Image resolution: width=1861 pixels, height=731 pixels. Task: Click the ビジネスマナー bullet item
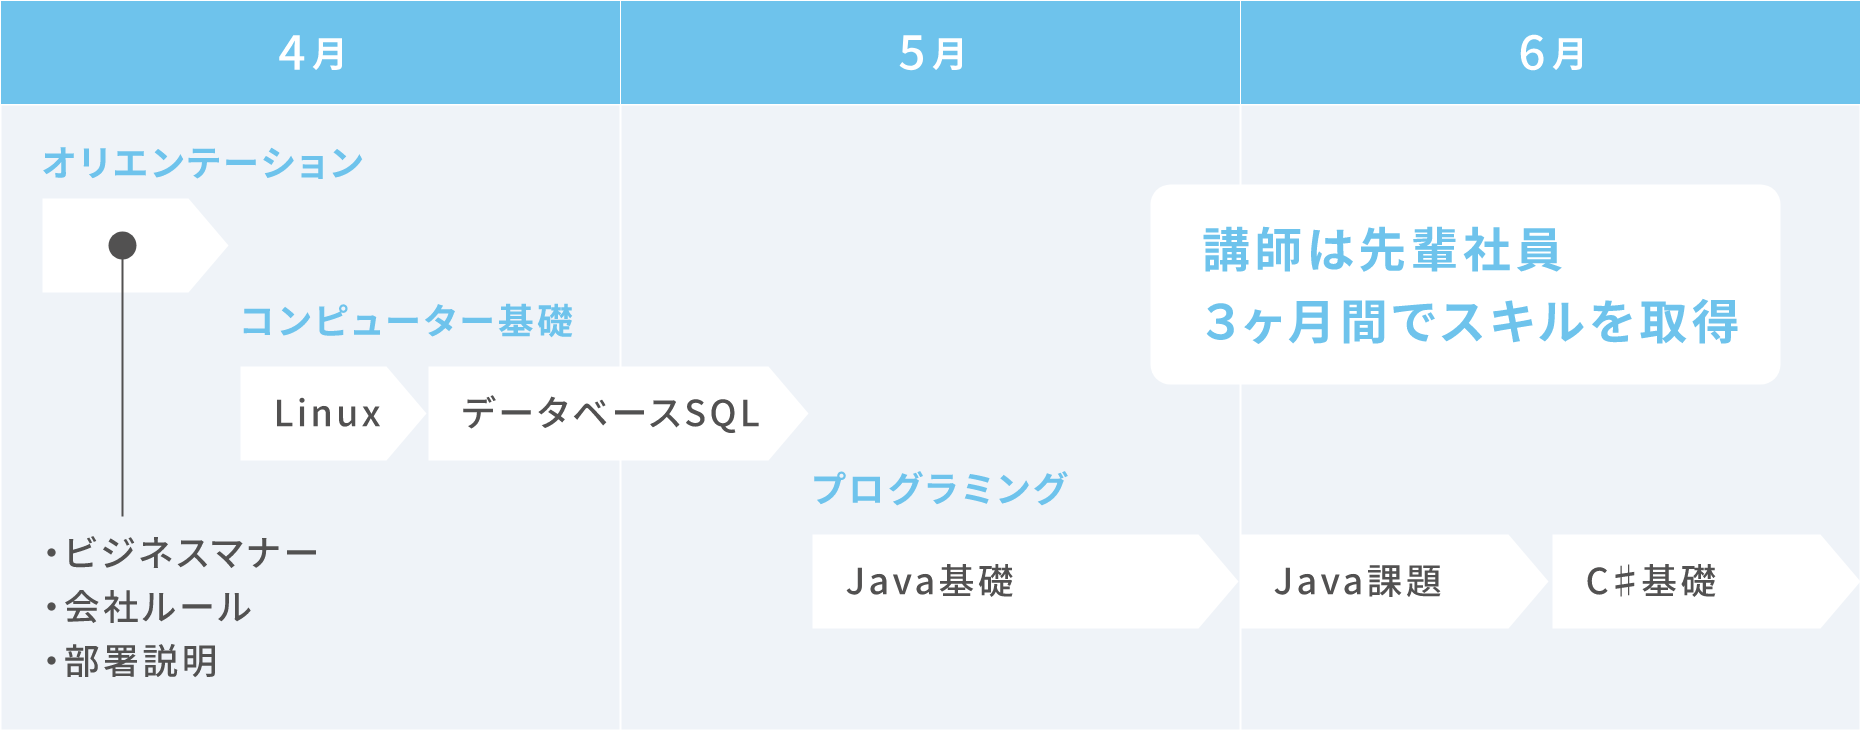pos(181,552)
